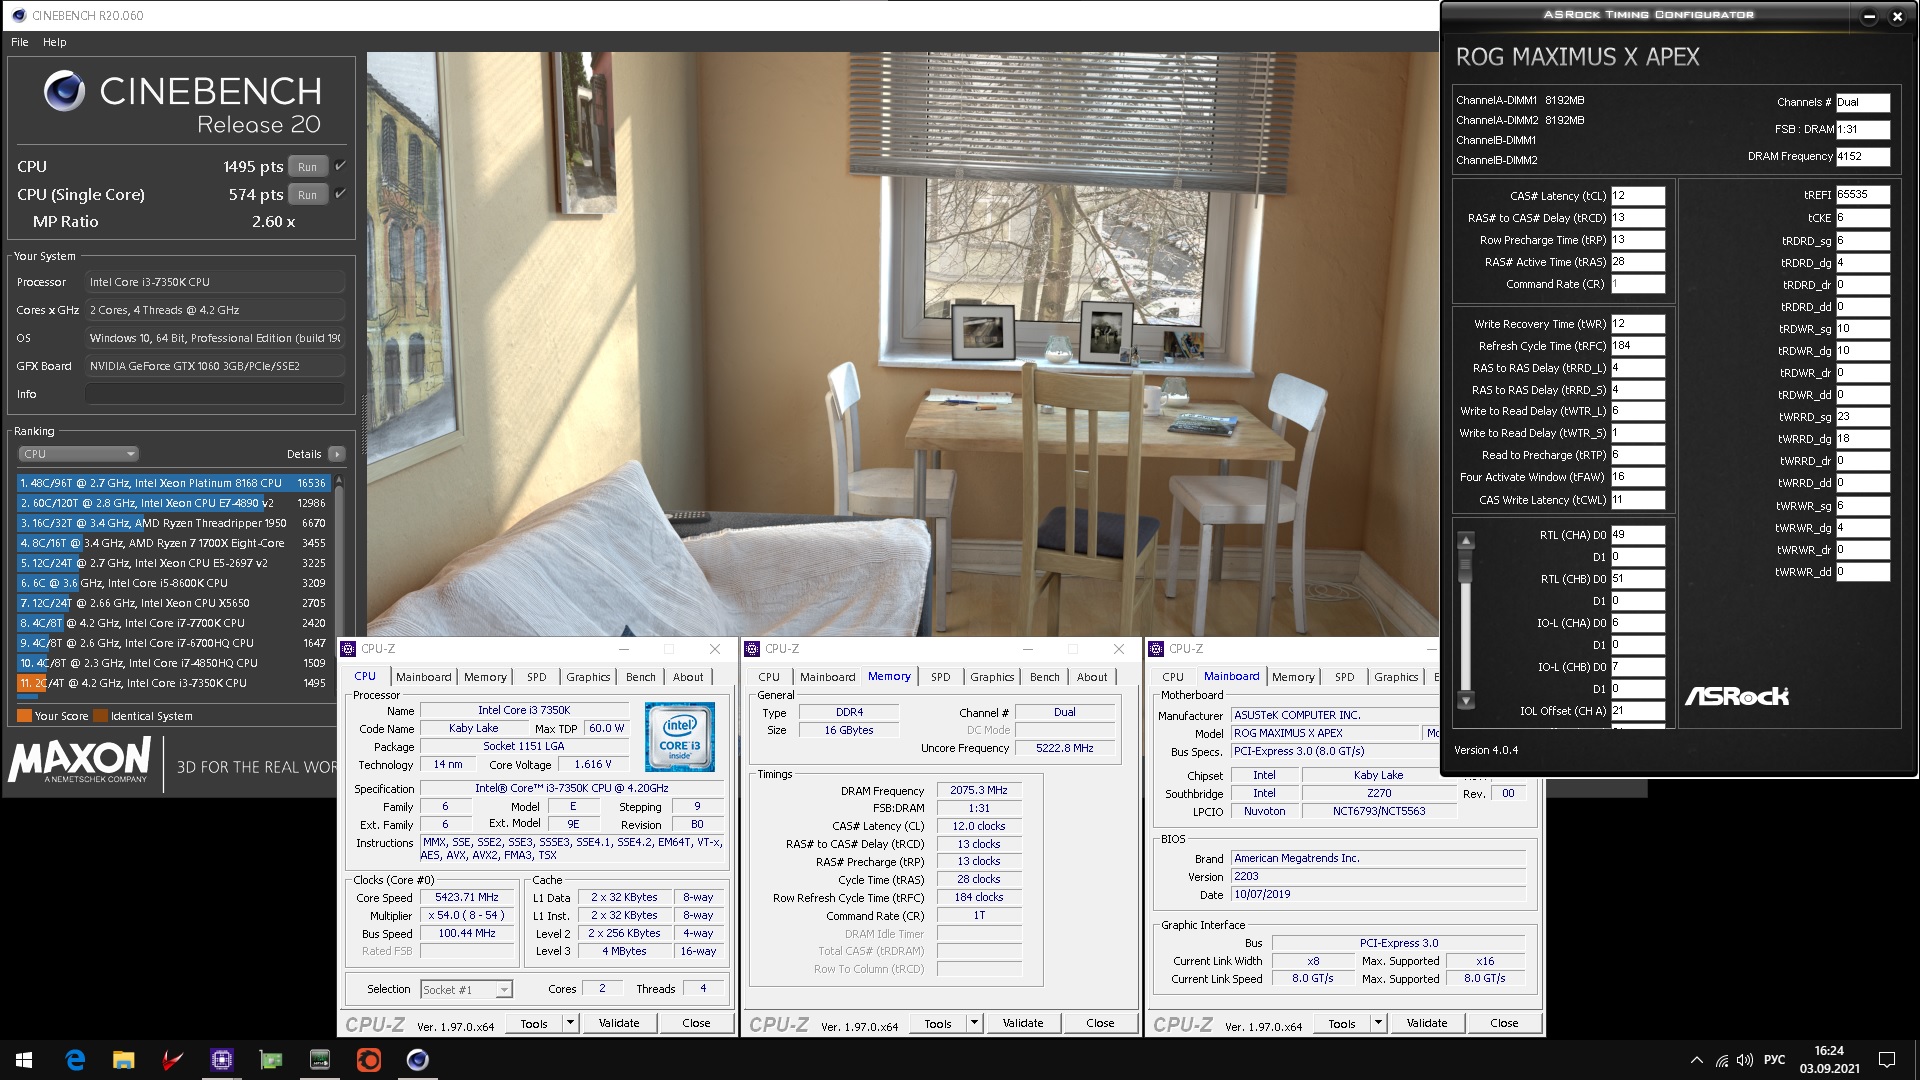The width and height of the screenshot is (1920, 1080).
Task: Click the ASRock logo in Timing Configurator
Action: point(1737,696)
